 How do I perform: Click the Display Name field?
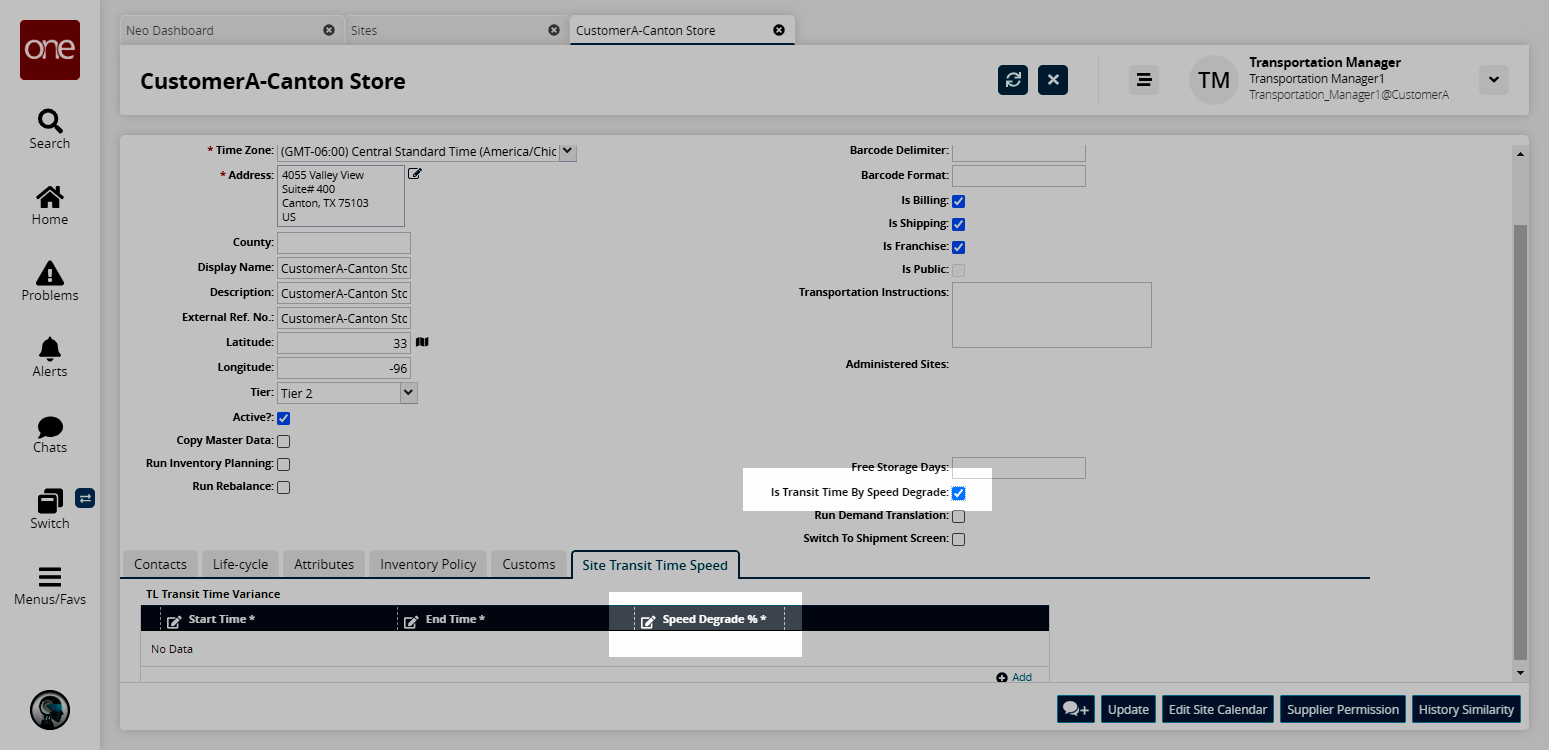(x=344, y=268)
